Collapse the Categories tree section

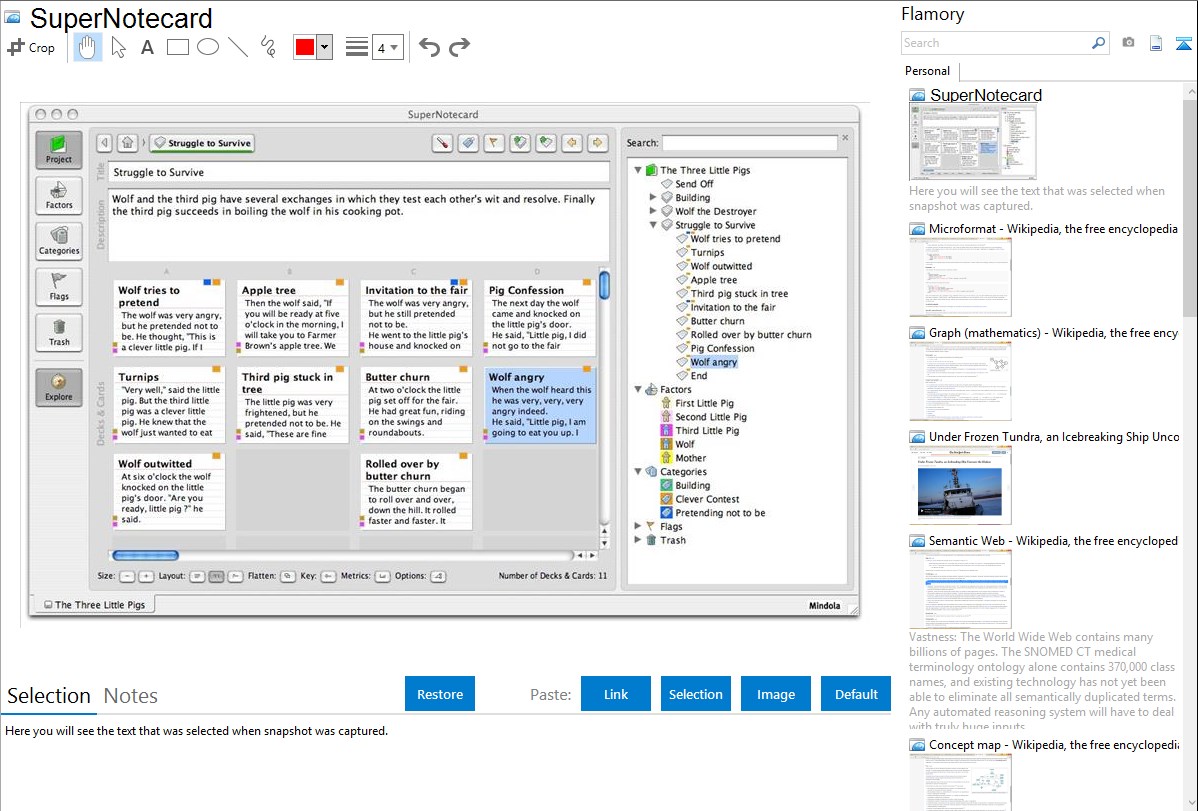(638, 472)
